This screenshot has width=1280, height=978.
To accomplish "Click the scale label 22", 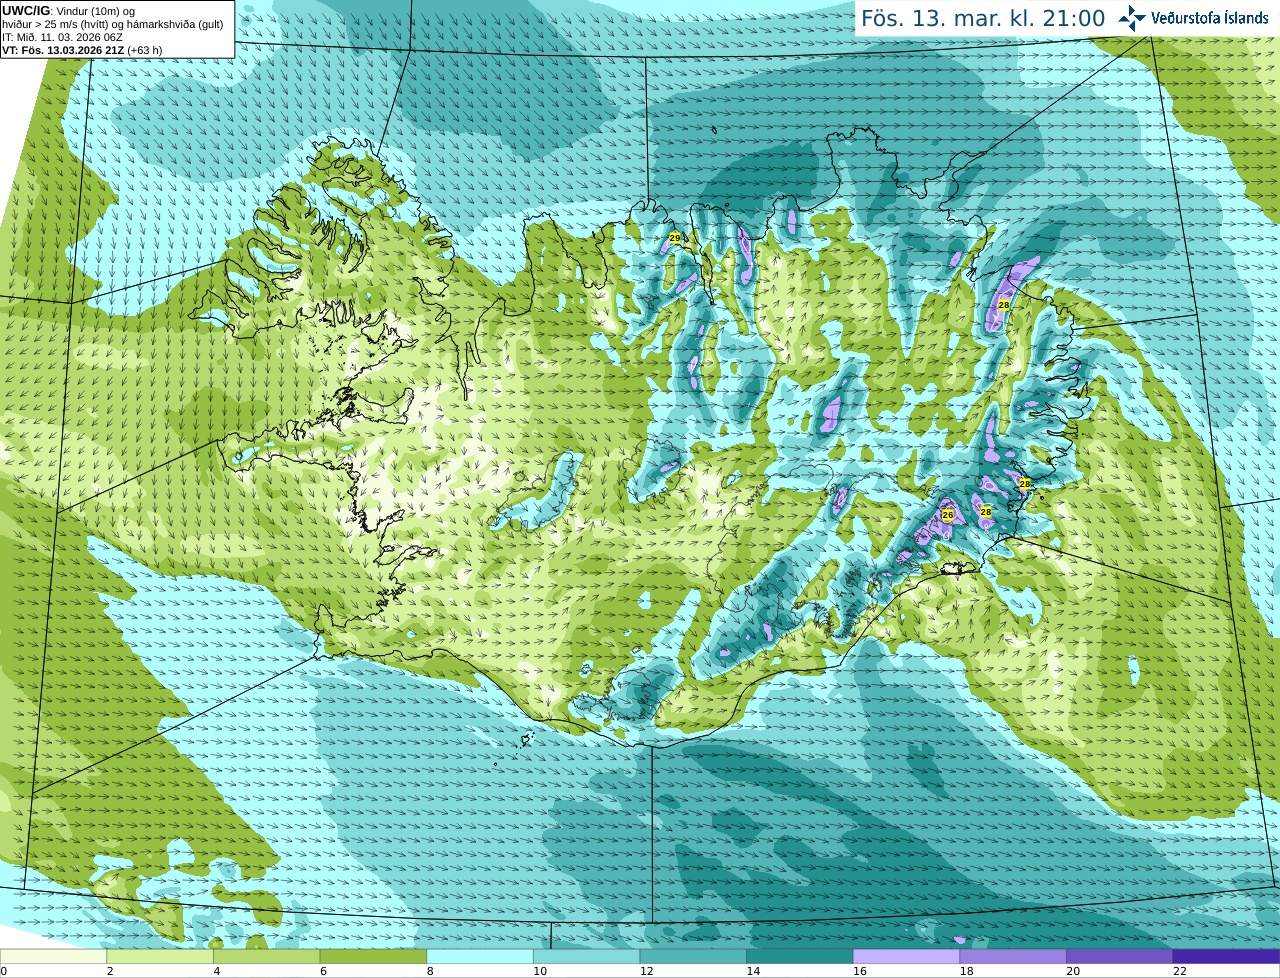I will point(1180,971).
